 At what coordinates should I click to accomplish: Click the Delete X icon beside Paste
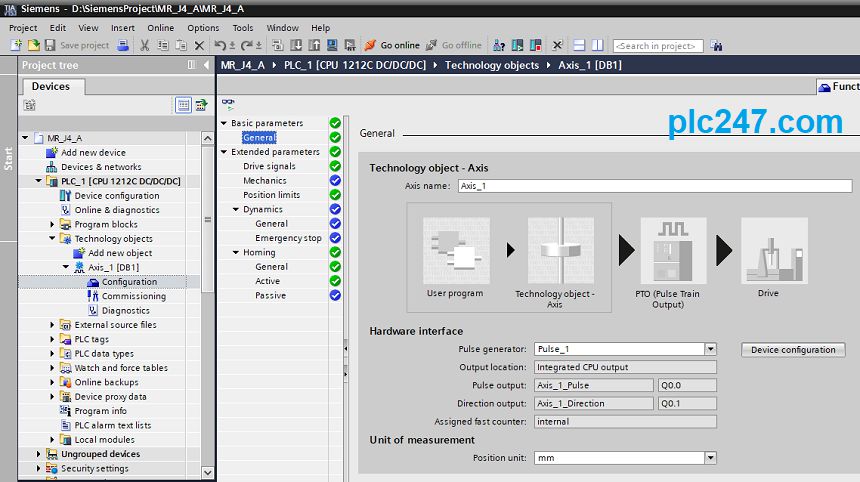pyautogui.click(x=199, y=46)
